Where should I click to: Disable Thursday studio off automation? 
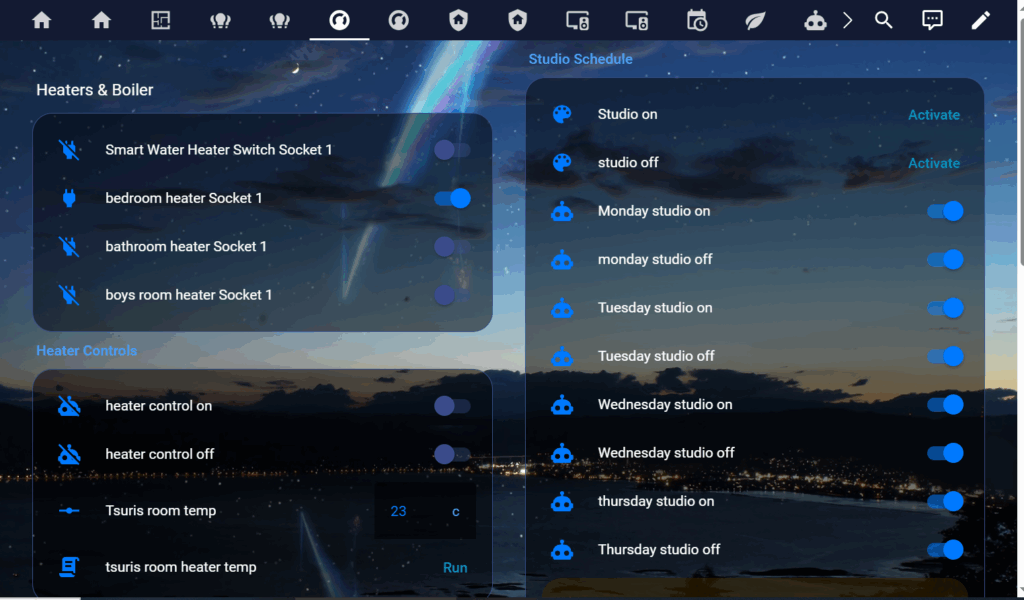coord(945,549)
